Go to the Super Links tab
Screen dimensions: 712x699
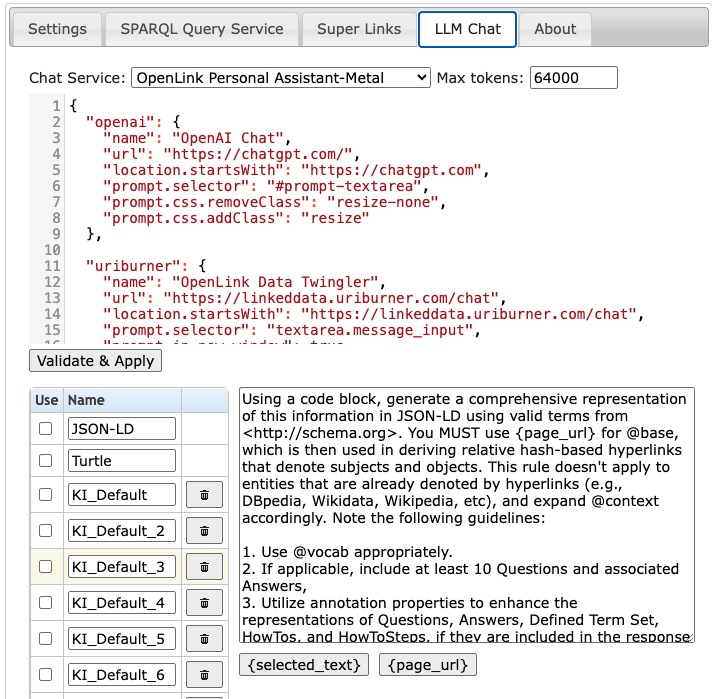click(359, 29)
